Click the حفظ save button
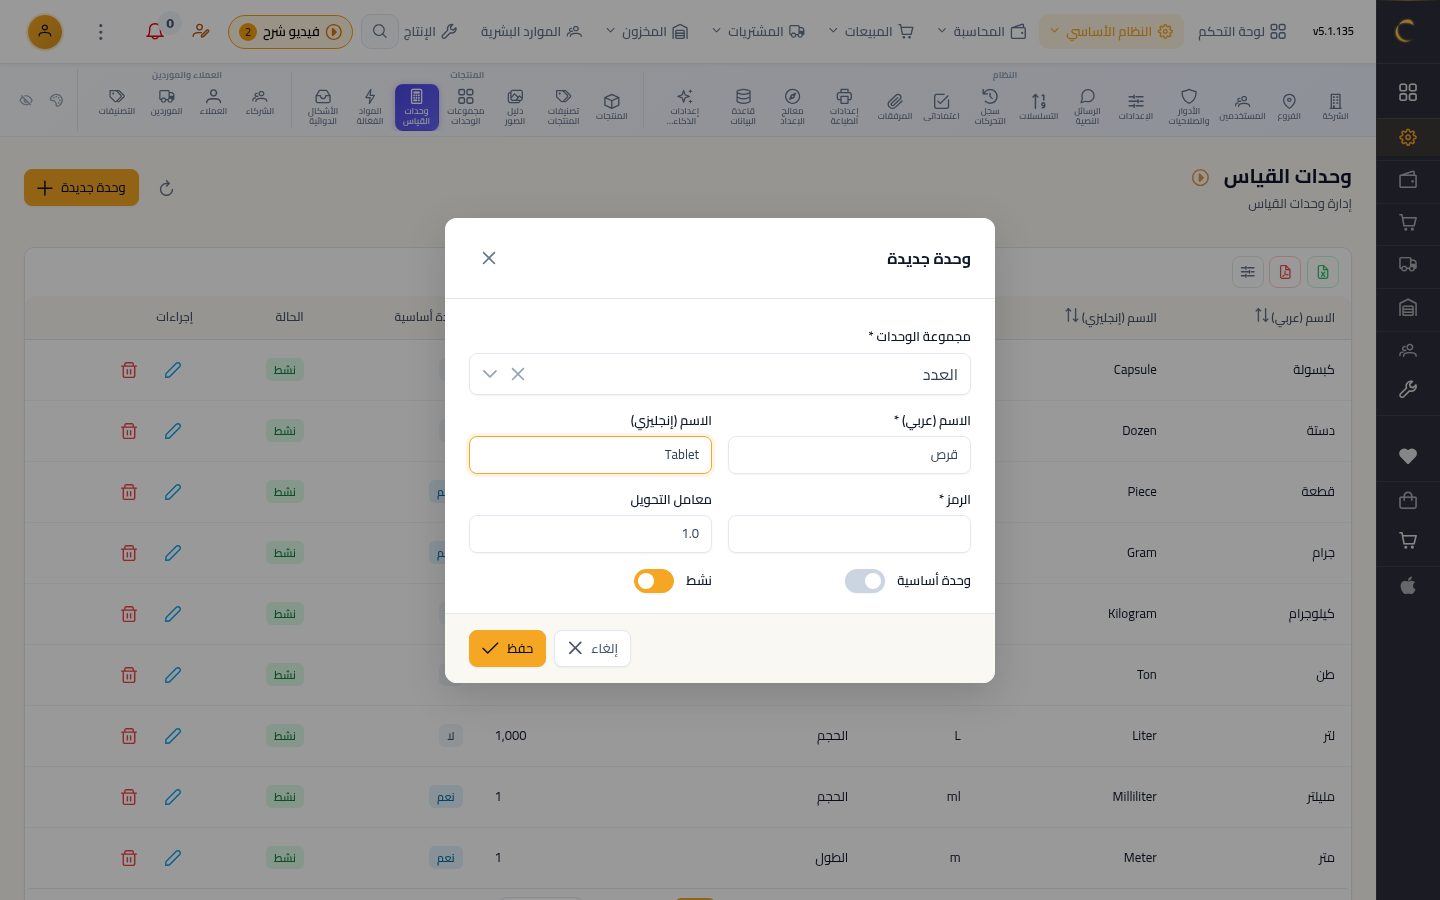Screen dimensions: 1440x900 point(507,648)
